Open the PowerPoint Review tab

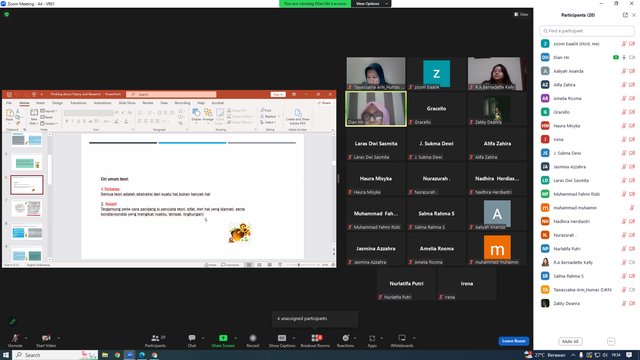coord(148,103)
